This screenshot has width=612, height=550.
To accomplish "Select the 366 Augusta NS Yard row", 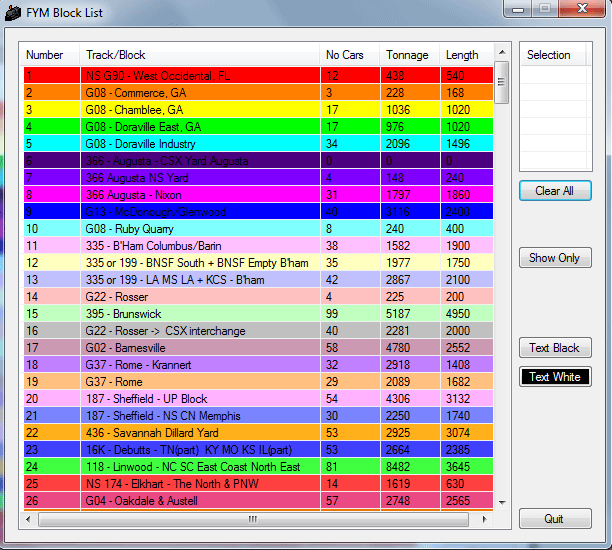I will coord(258,178).
